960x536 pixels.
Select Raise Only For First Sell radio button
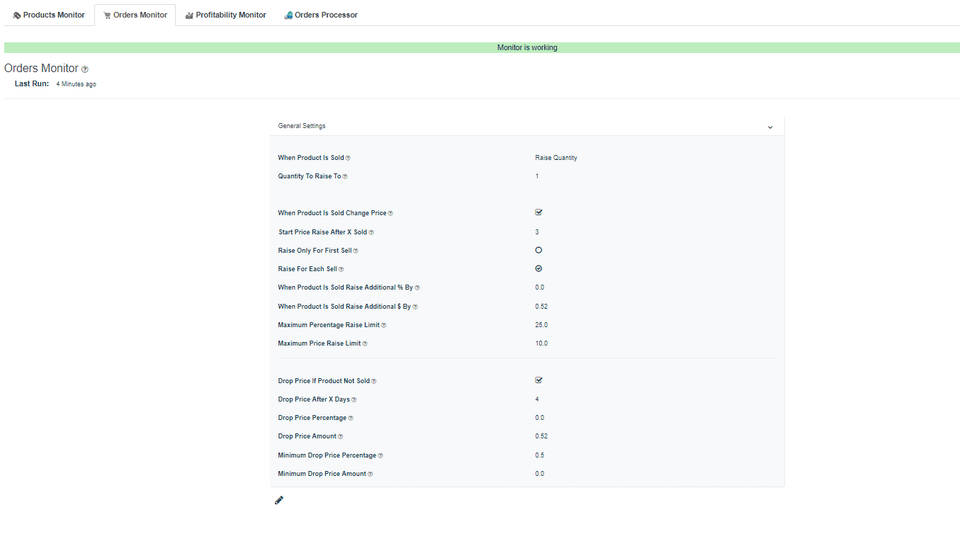(539, 250)
